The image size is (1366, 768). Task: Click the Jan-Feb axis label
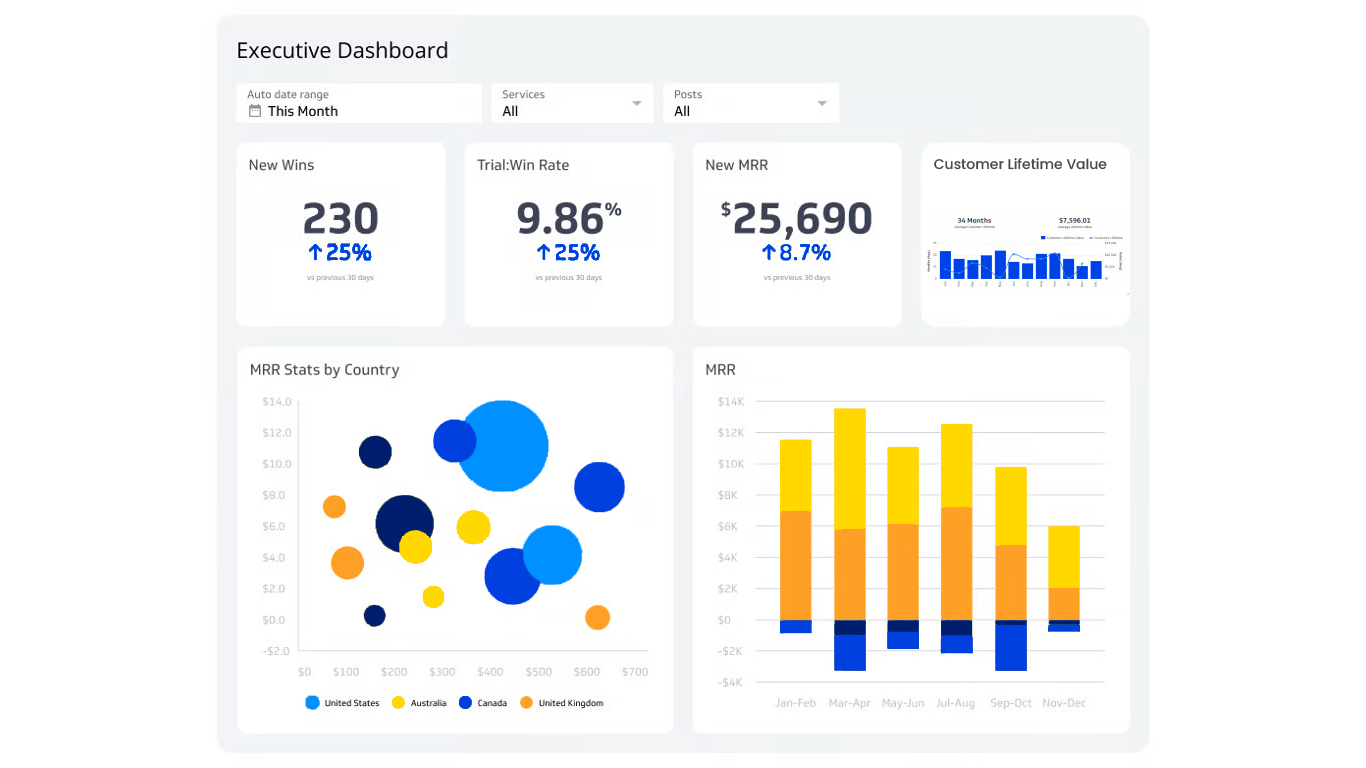tap(796, 703)
